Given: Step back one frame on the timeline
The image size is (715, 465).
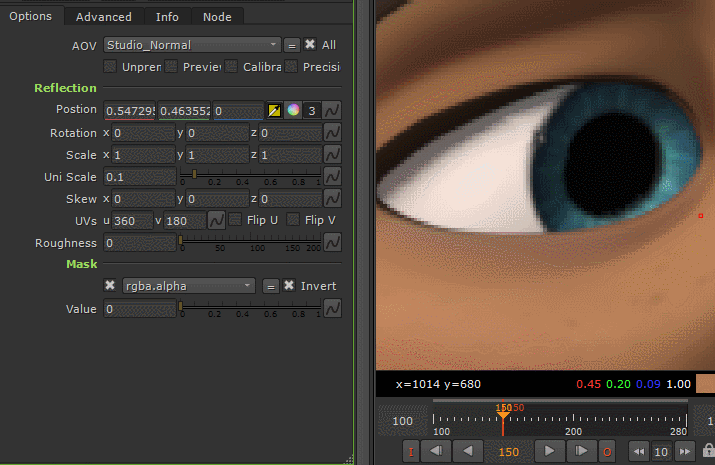Looking at the screenshot, I should coord(436,451).
